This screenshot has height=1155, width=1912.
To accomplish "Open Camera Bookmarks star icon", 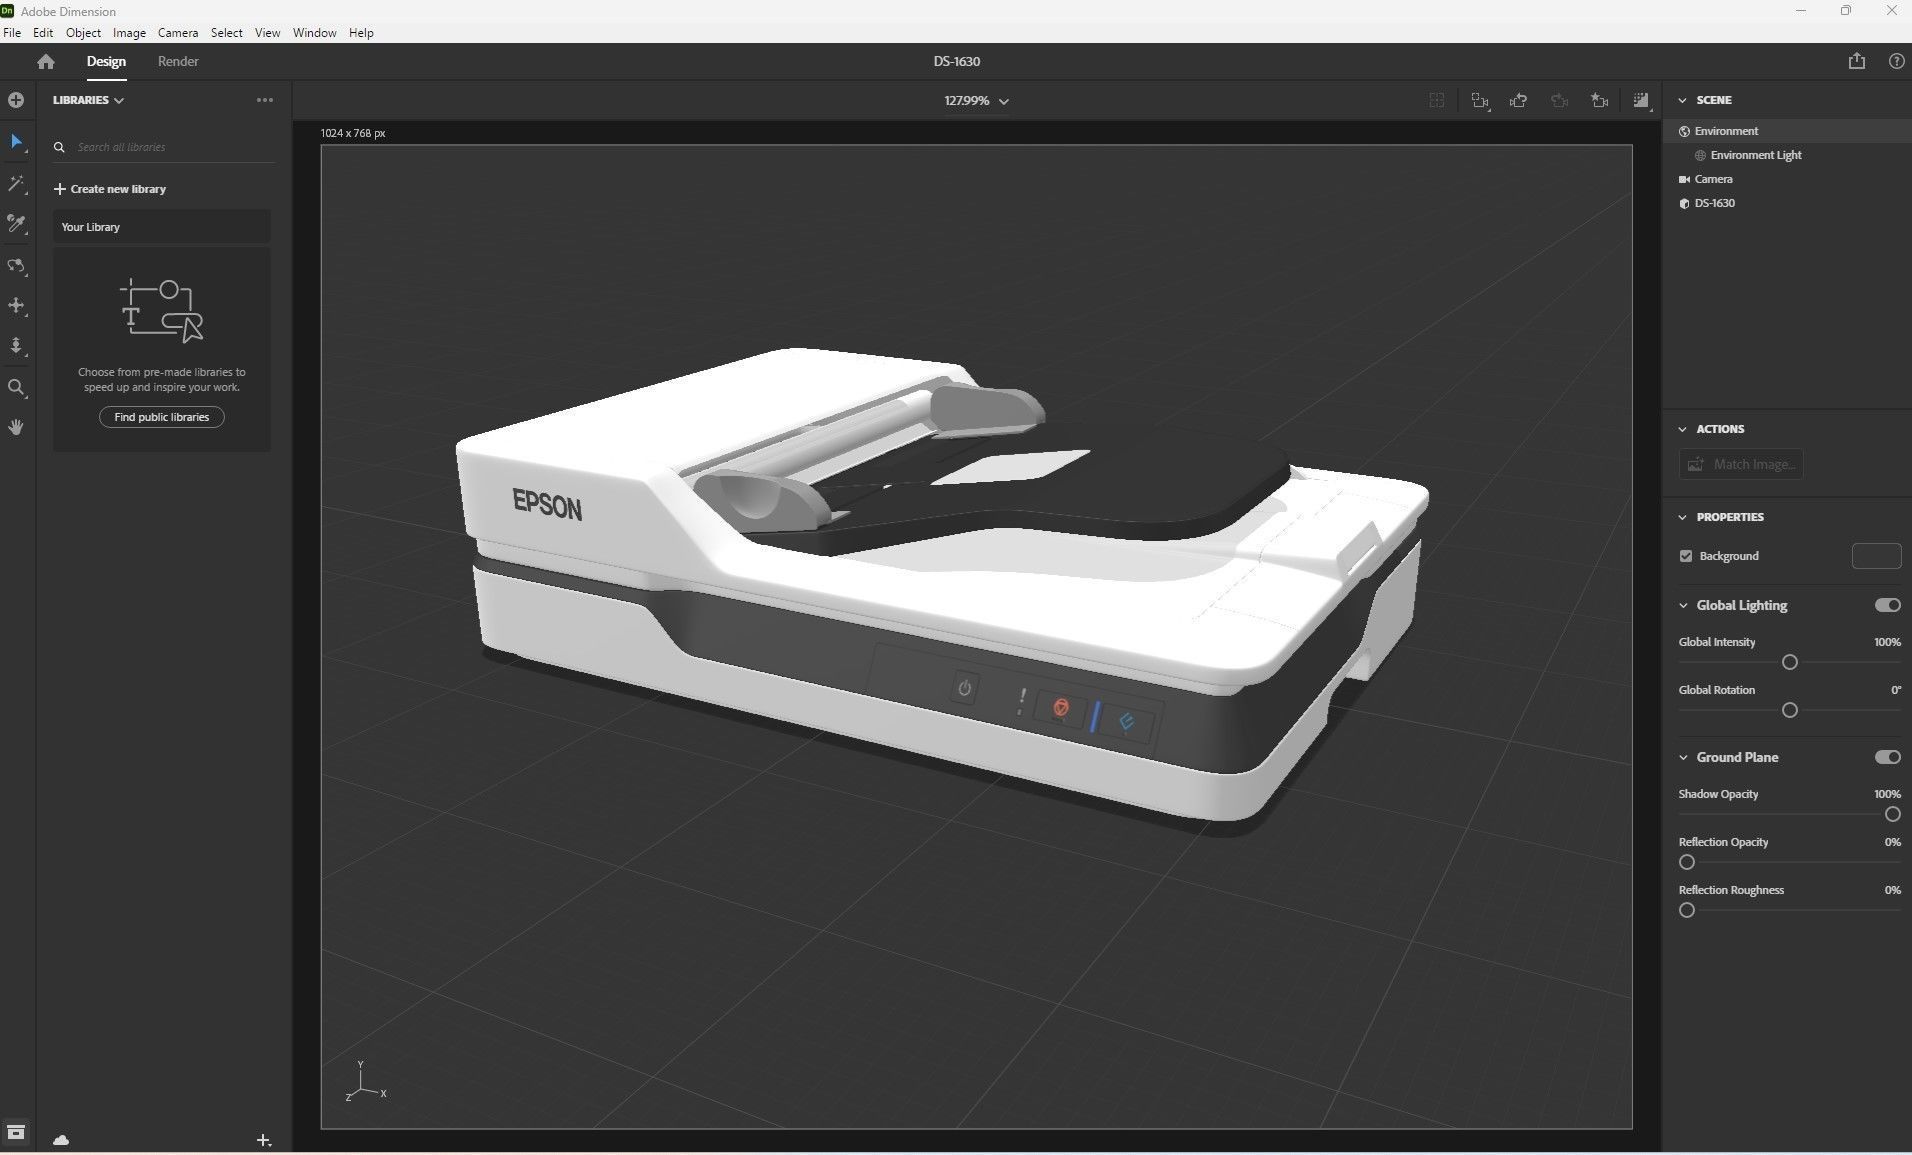I will click(1600, 100).
